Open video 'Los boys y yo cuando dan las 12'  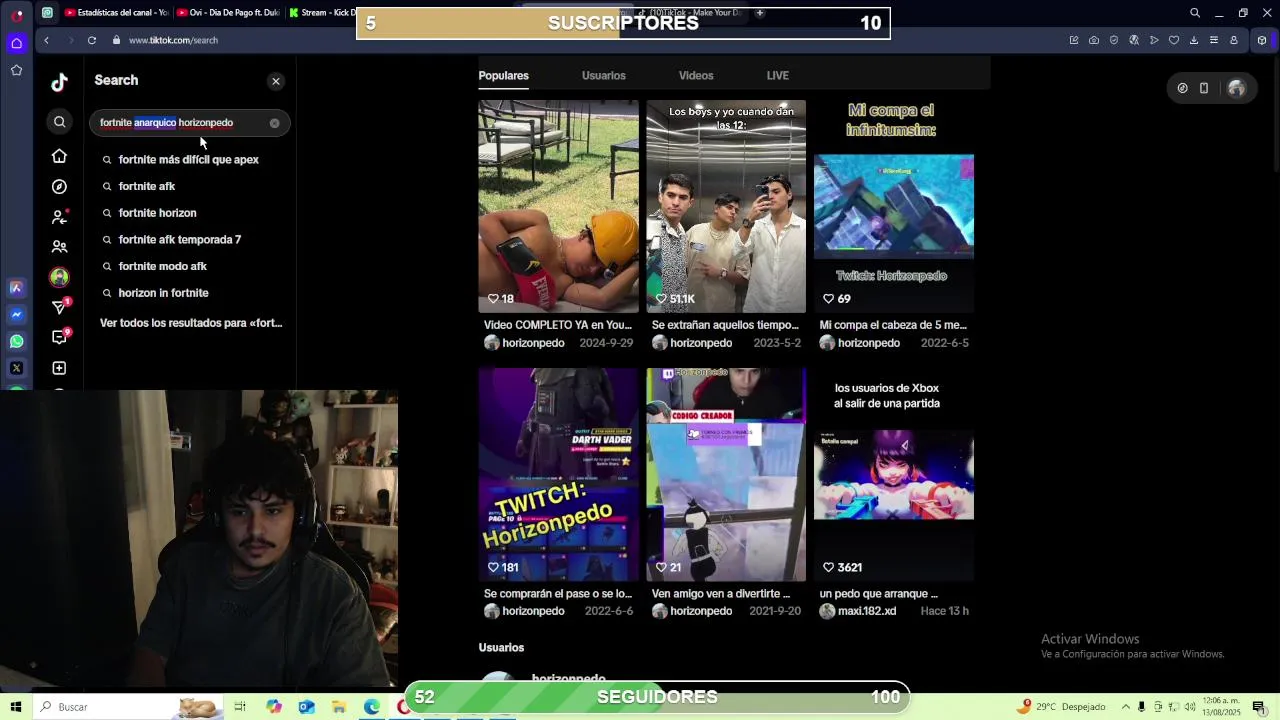point(726,206)
